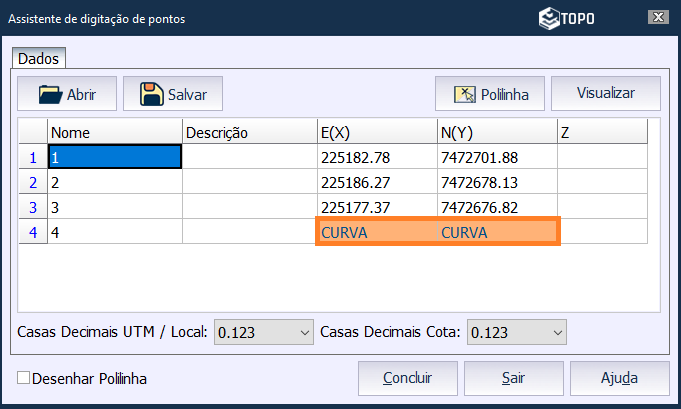Select the highlighted CURVA cell under E(X)
Viewport: 681px width, 409px height.
point(375,232)
